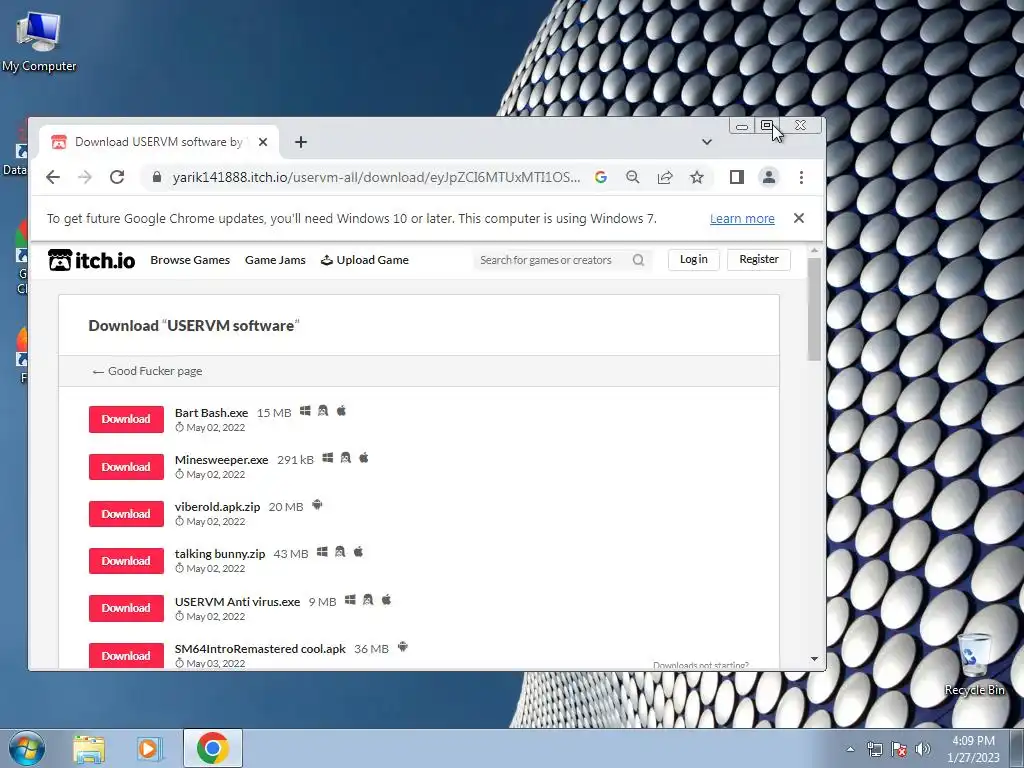Select the My Computer desktop icon
The width and height of the screenshot is (1024, 768).
point(39,40)
